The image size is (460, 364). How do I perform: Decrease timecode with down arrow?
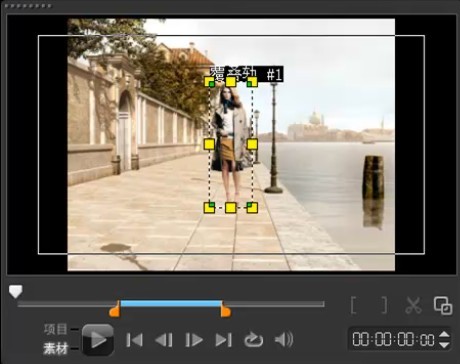[444, 345]
